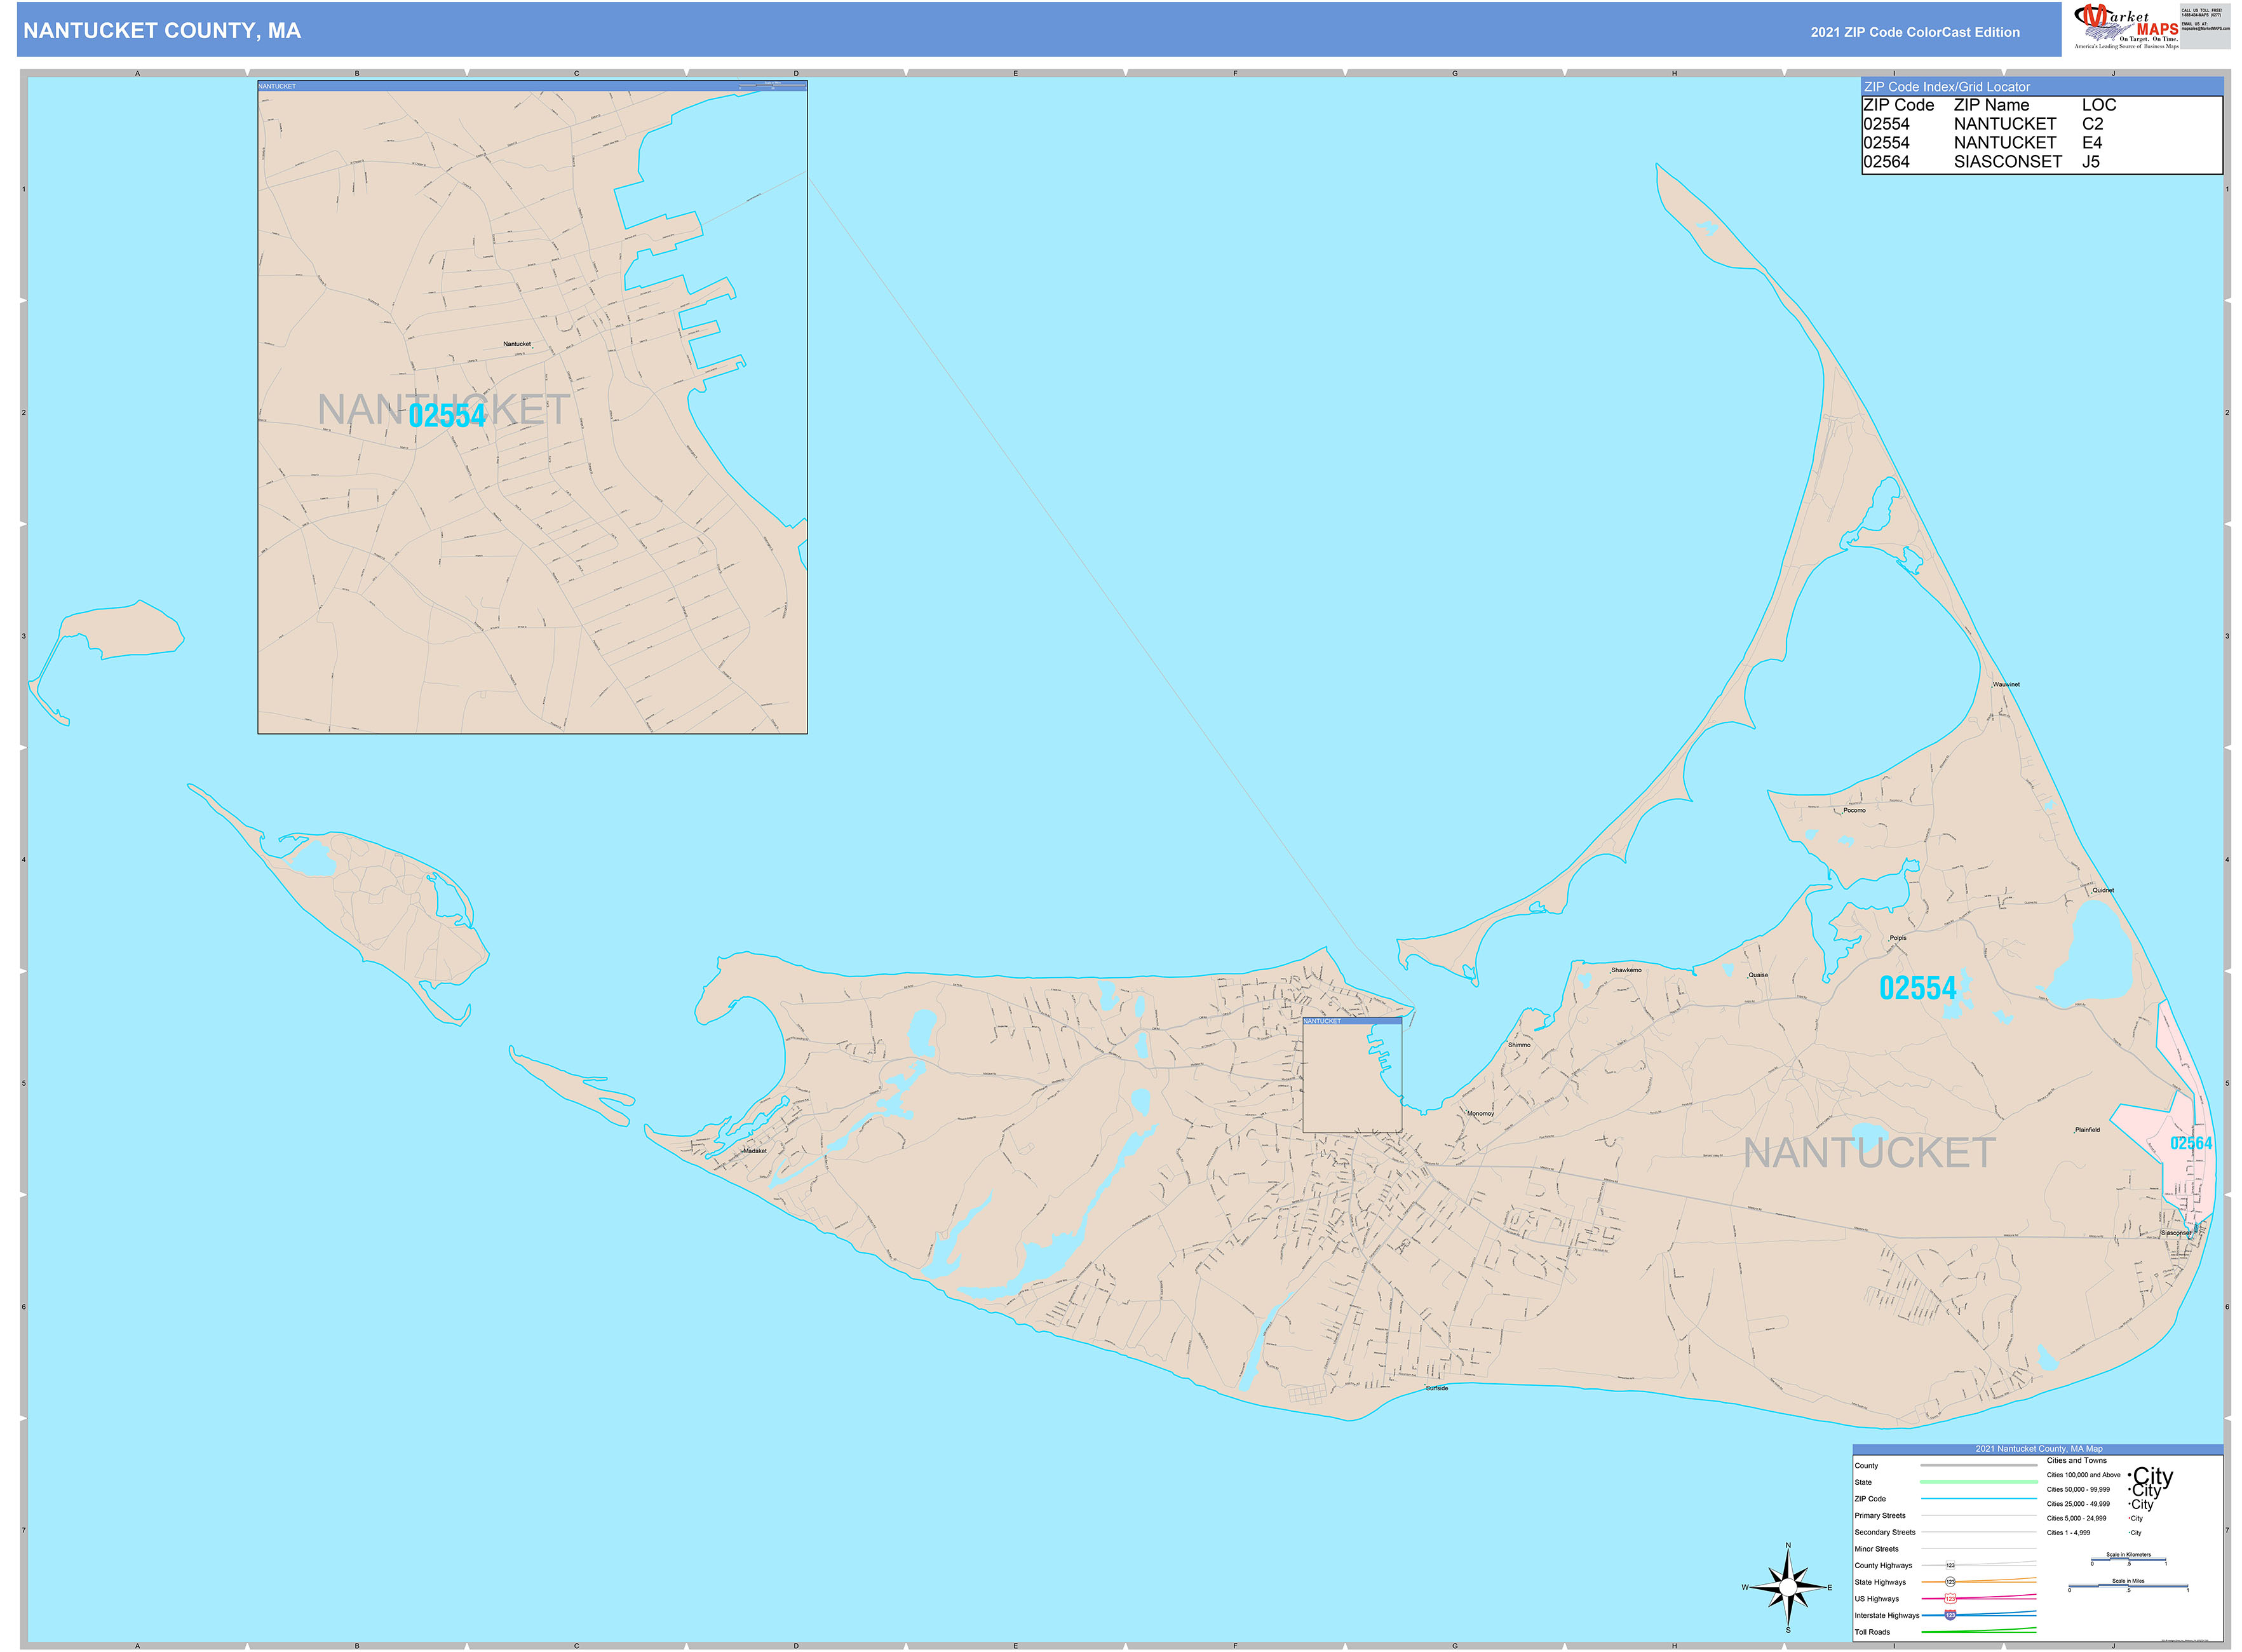Click the Polpis place label
Viewport: 2242px width, 1652px height.
click(x=1898, y=938)
